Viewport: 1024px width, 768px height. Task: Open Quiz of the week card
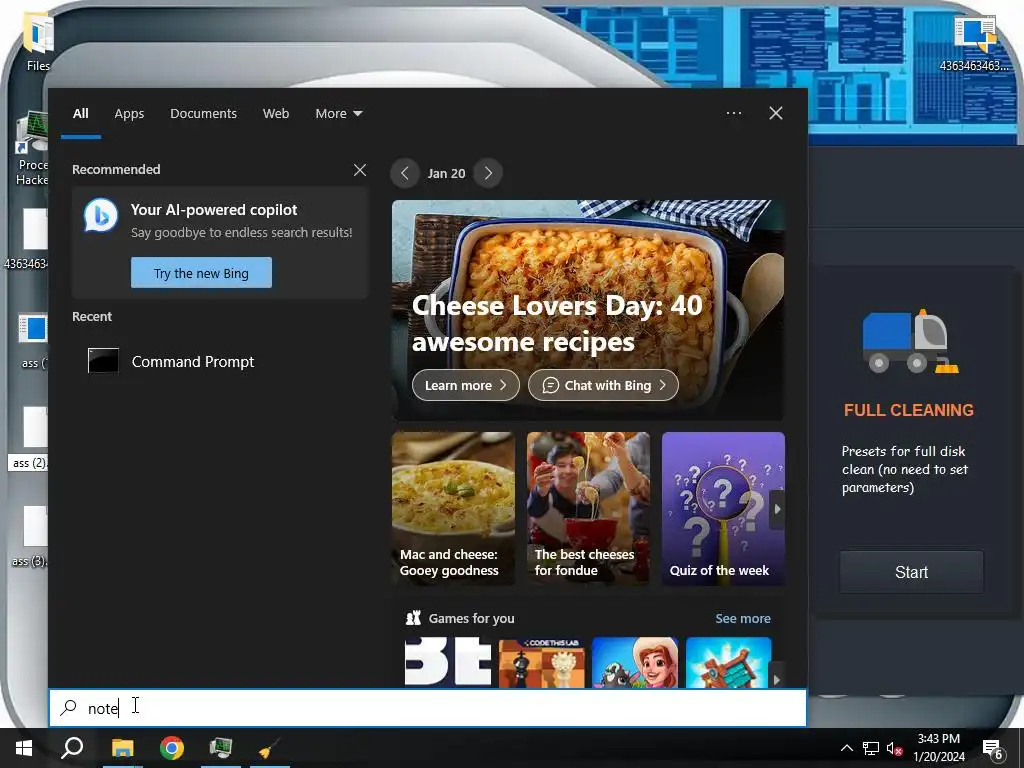tap(723, 508)
